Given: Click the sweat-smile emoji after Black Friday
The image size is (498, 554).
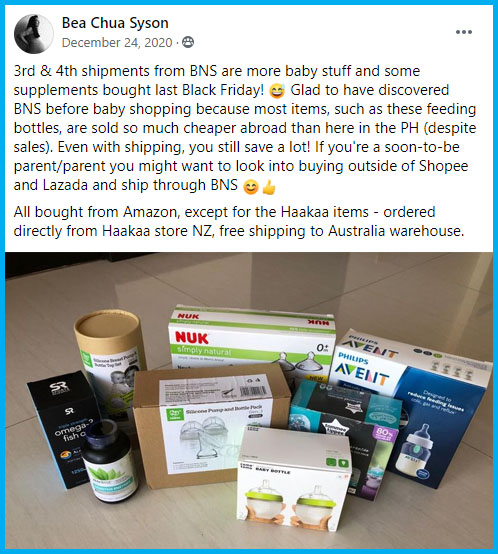Looking at the screenshot, I should [x=277, y=91].
